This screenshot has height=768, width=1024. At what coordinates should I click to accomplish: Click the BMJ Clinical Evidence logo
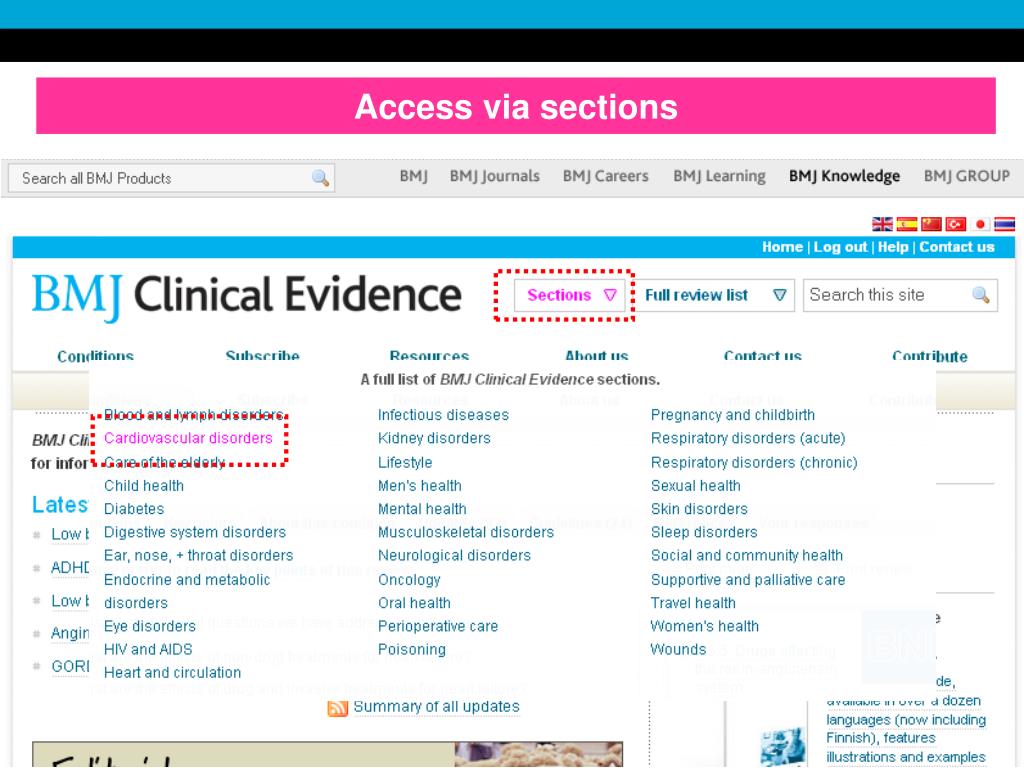[x=247, y=296]
